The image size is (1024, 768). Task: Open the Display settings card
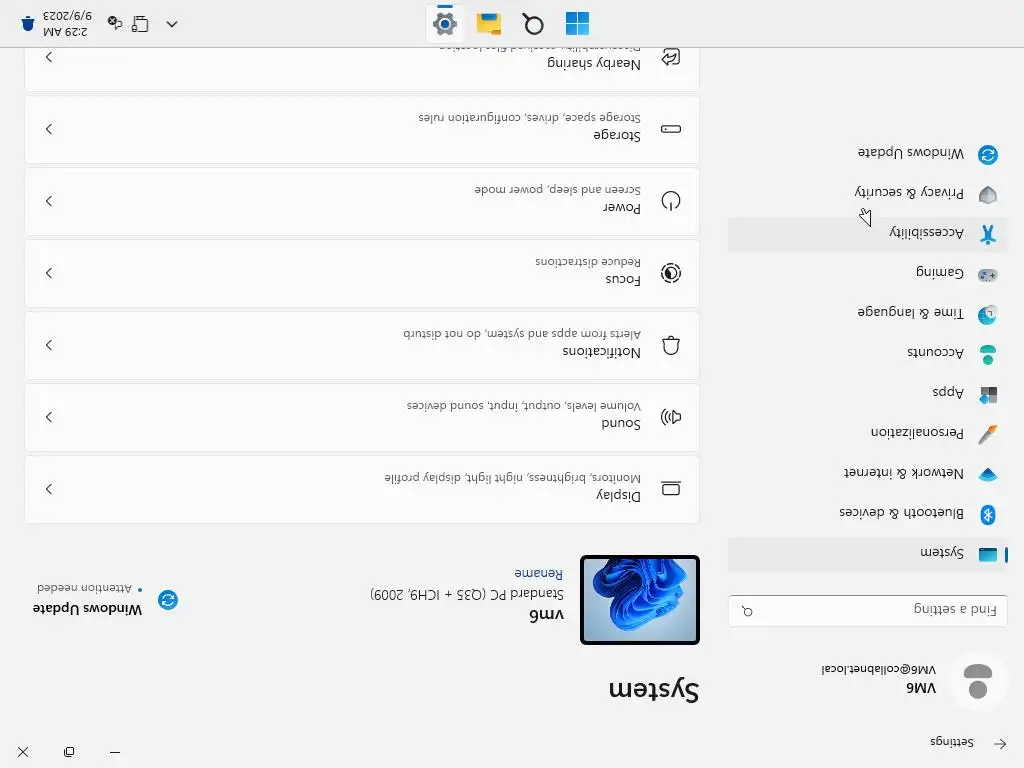point(362,488)
